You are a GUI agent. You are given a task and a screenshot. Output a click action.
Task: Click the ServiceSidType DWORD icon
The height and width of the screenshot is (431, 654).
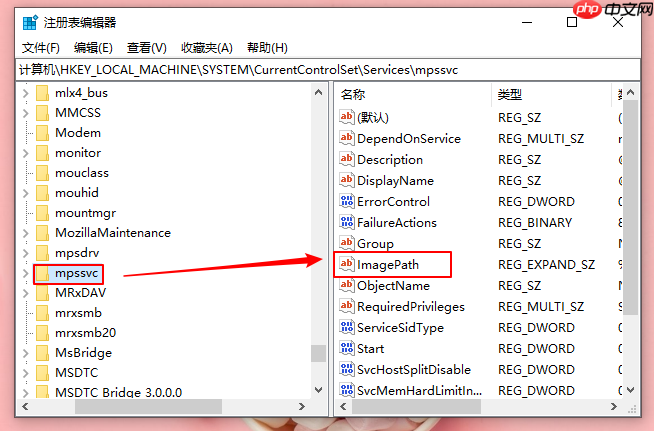click(x=347, y=328)
